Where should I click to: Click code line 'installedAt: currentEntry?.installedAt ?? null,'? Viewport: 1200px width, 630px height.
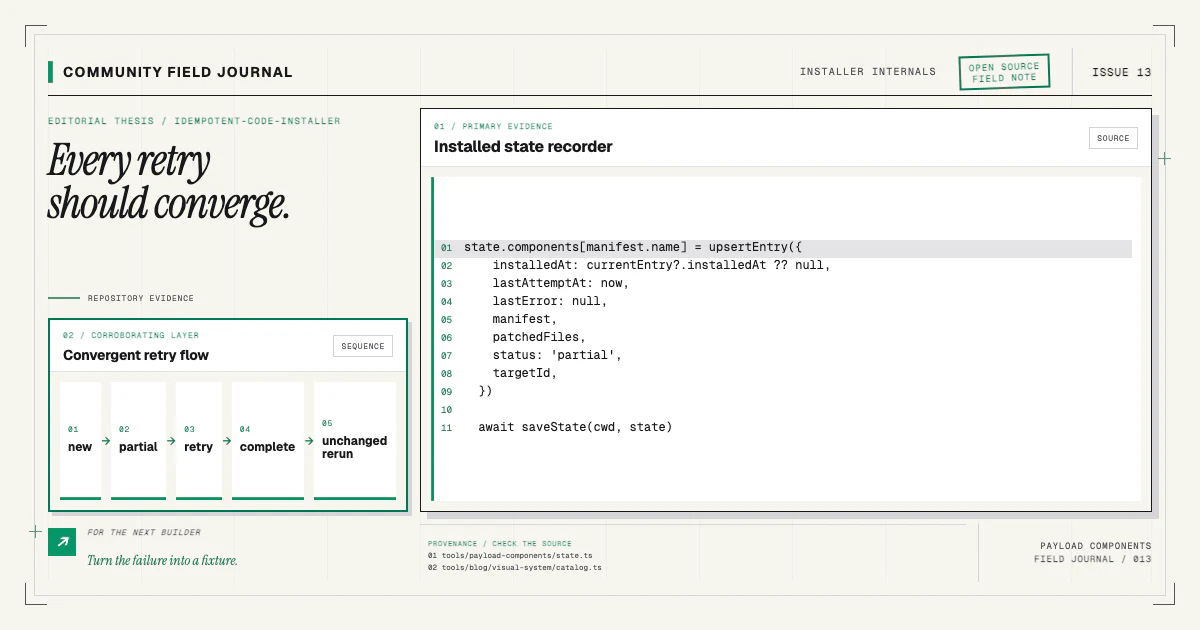click(662, 265)
